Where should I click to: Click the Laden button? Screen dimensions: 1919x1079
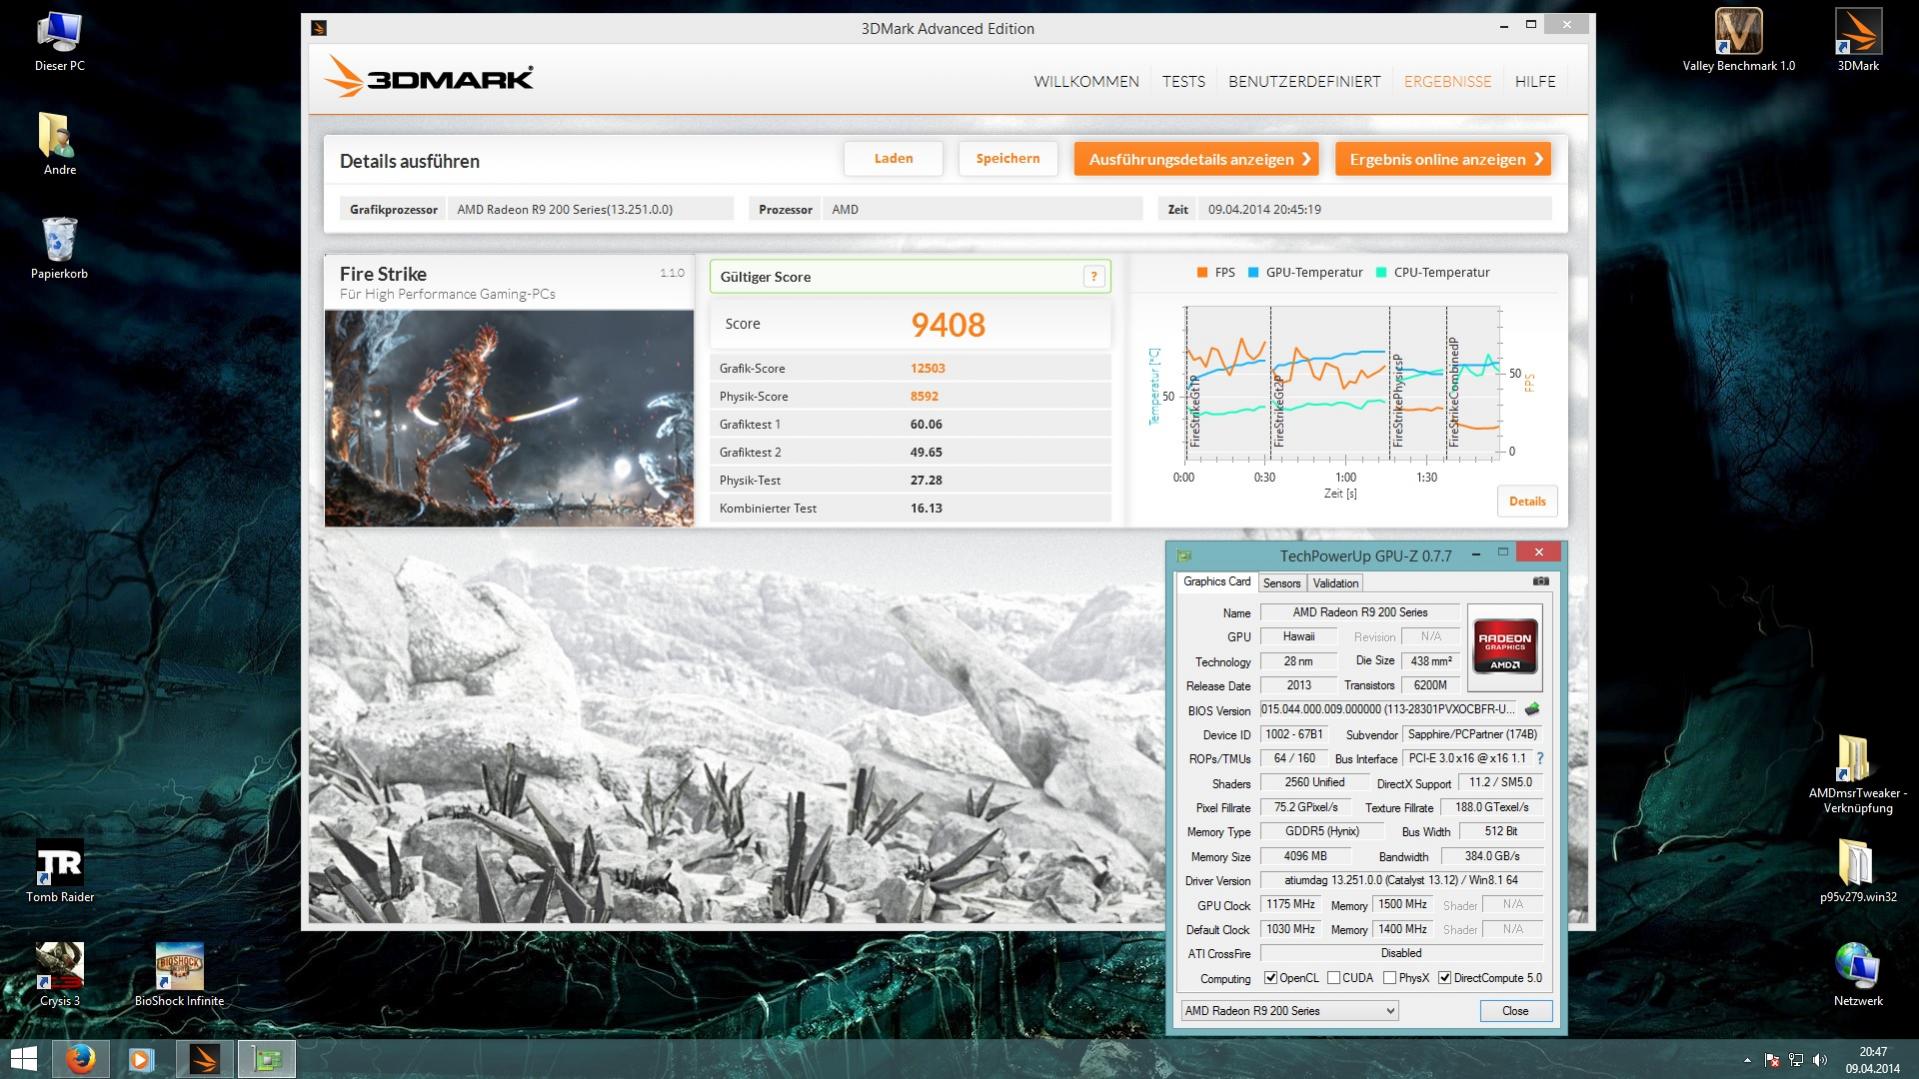893,159
